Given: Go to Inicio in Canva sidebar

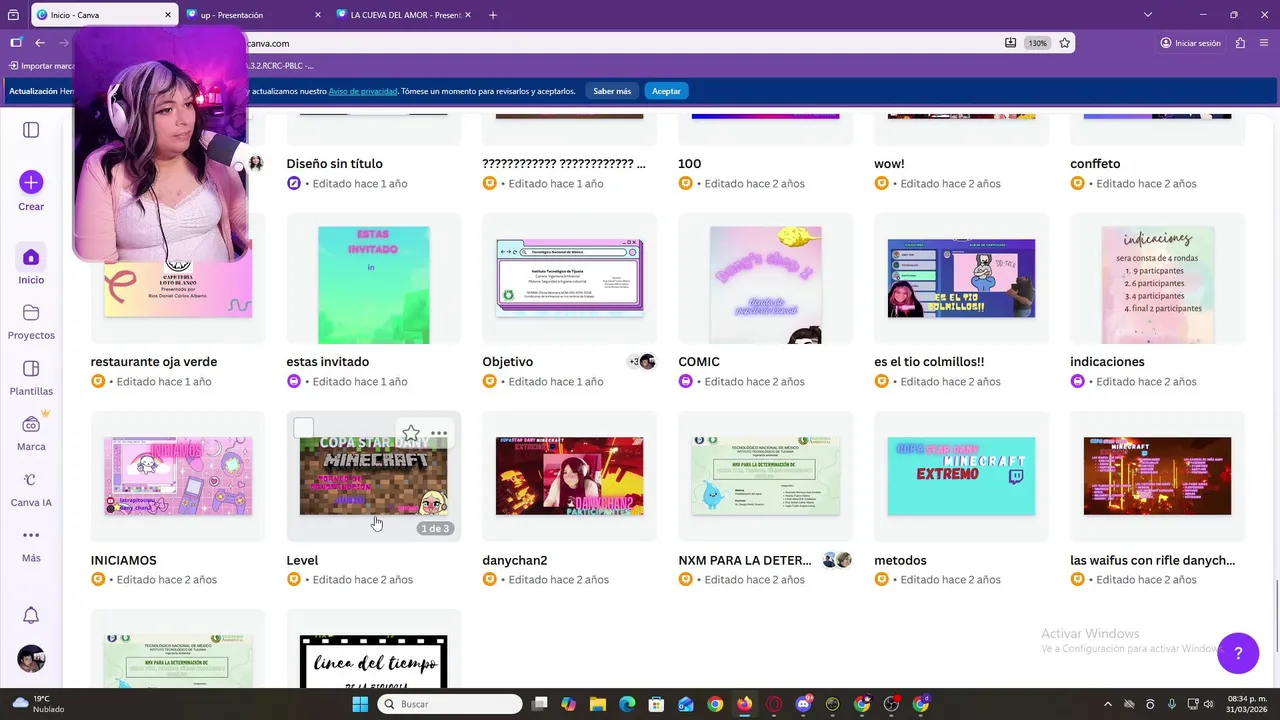Looking at the screenshot, I should (31, 264).
